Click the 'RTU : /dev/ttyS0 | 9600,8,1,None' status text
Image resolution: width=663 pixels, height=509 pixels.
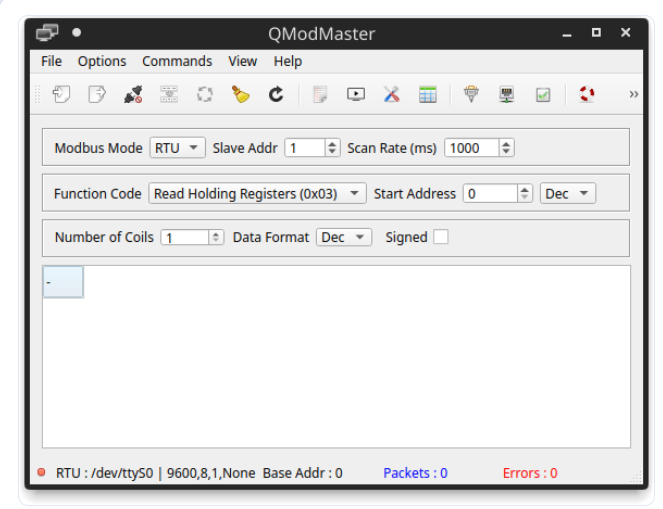click(155, 473)
